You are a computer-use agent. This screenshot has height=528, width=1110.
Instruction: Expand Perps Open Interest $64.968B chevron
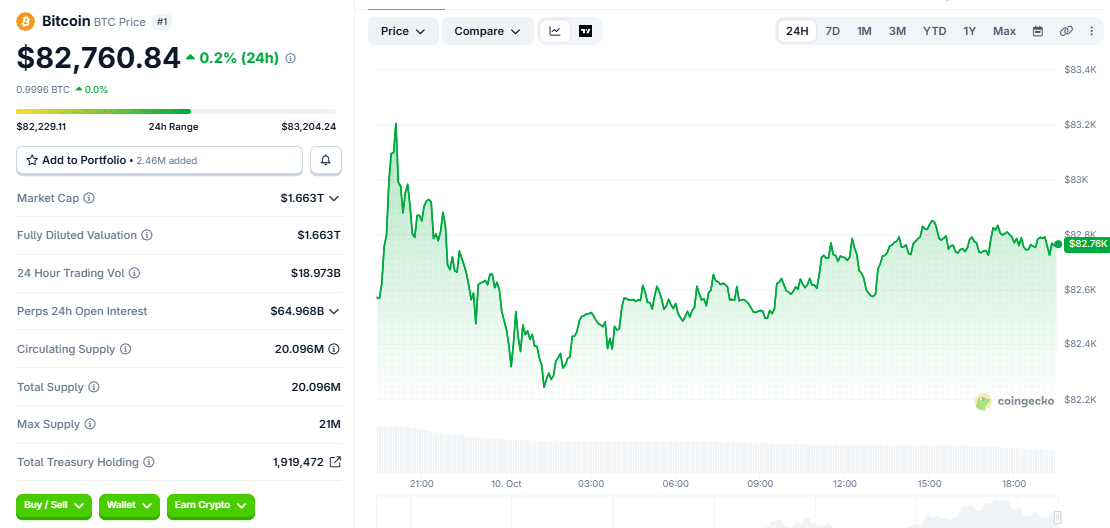point(334,311)
